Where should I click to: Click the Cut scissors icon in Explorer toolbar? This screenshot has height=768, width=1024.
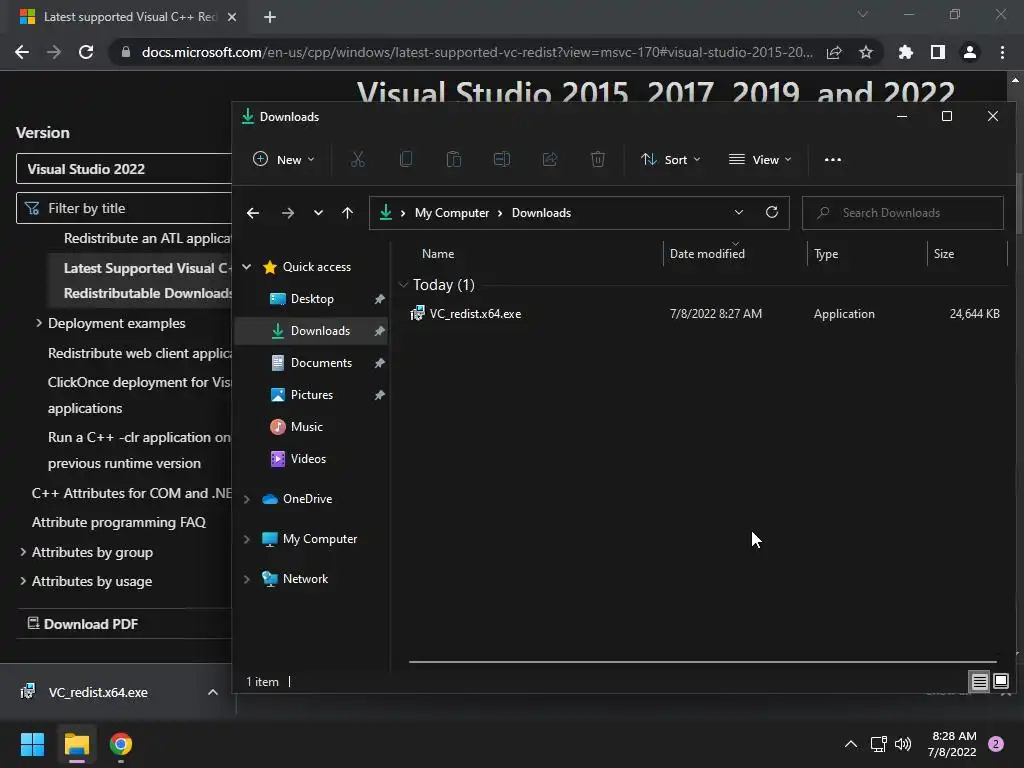pos(357,159)
